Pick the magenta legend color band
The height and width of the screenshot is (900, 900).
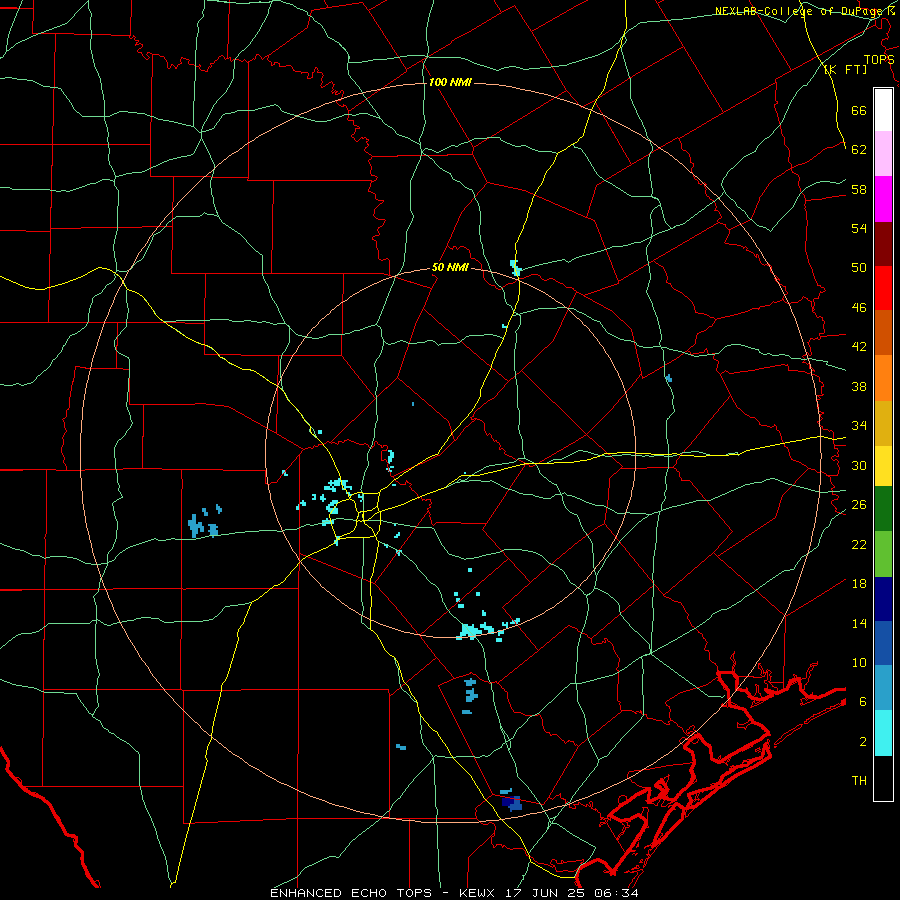point(883,199)
